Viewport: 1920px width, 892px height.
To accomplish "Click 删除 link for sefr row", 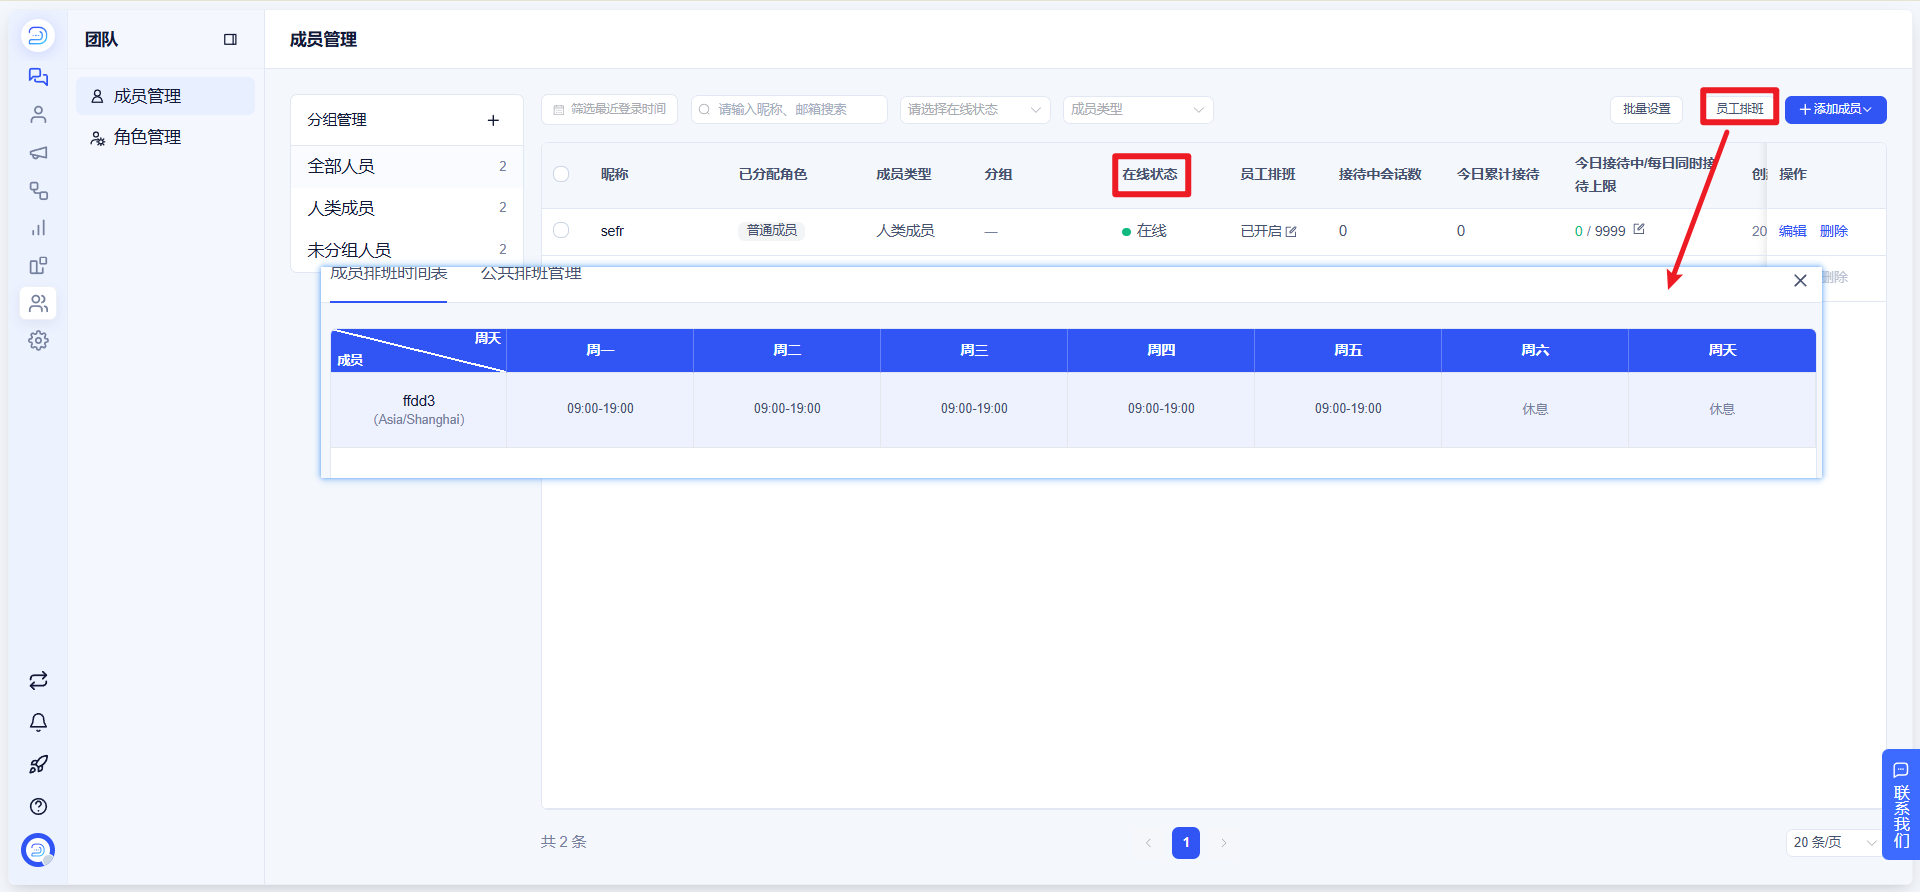I will tap(1834, 231).
